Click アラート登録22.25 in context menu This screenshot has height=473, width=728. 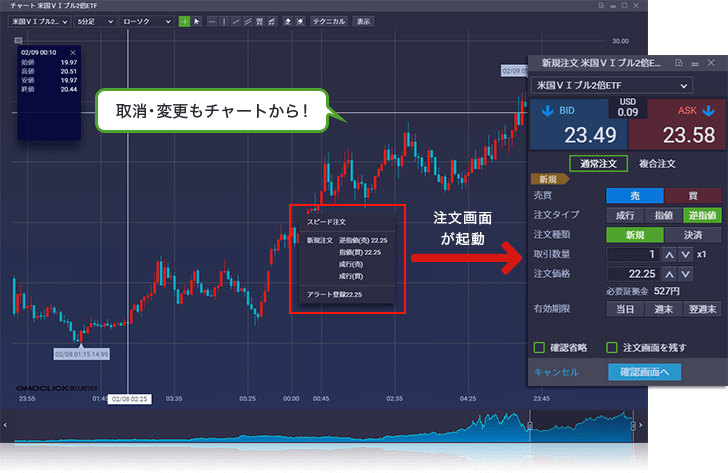[334, 295]
